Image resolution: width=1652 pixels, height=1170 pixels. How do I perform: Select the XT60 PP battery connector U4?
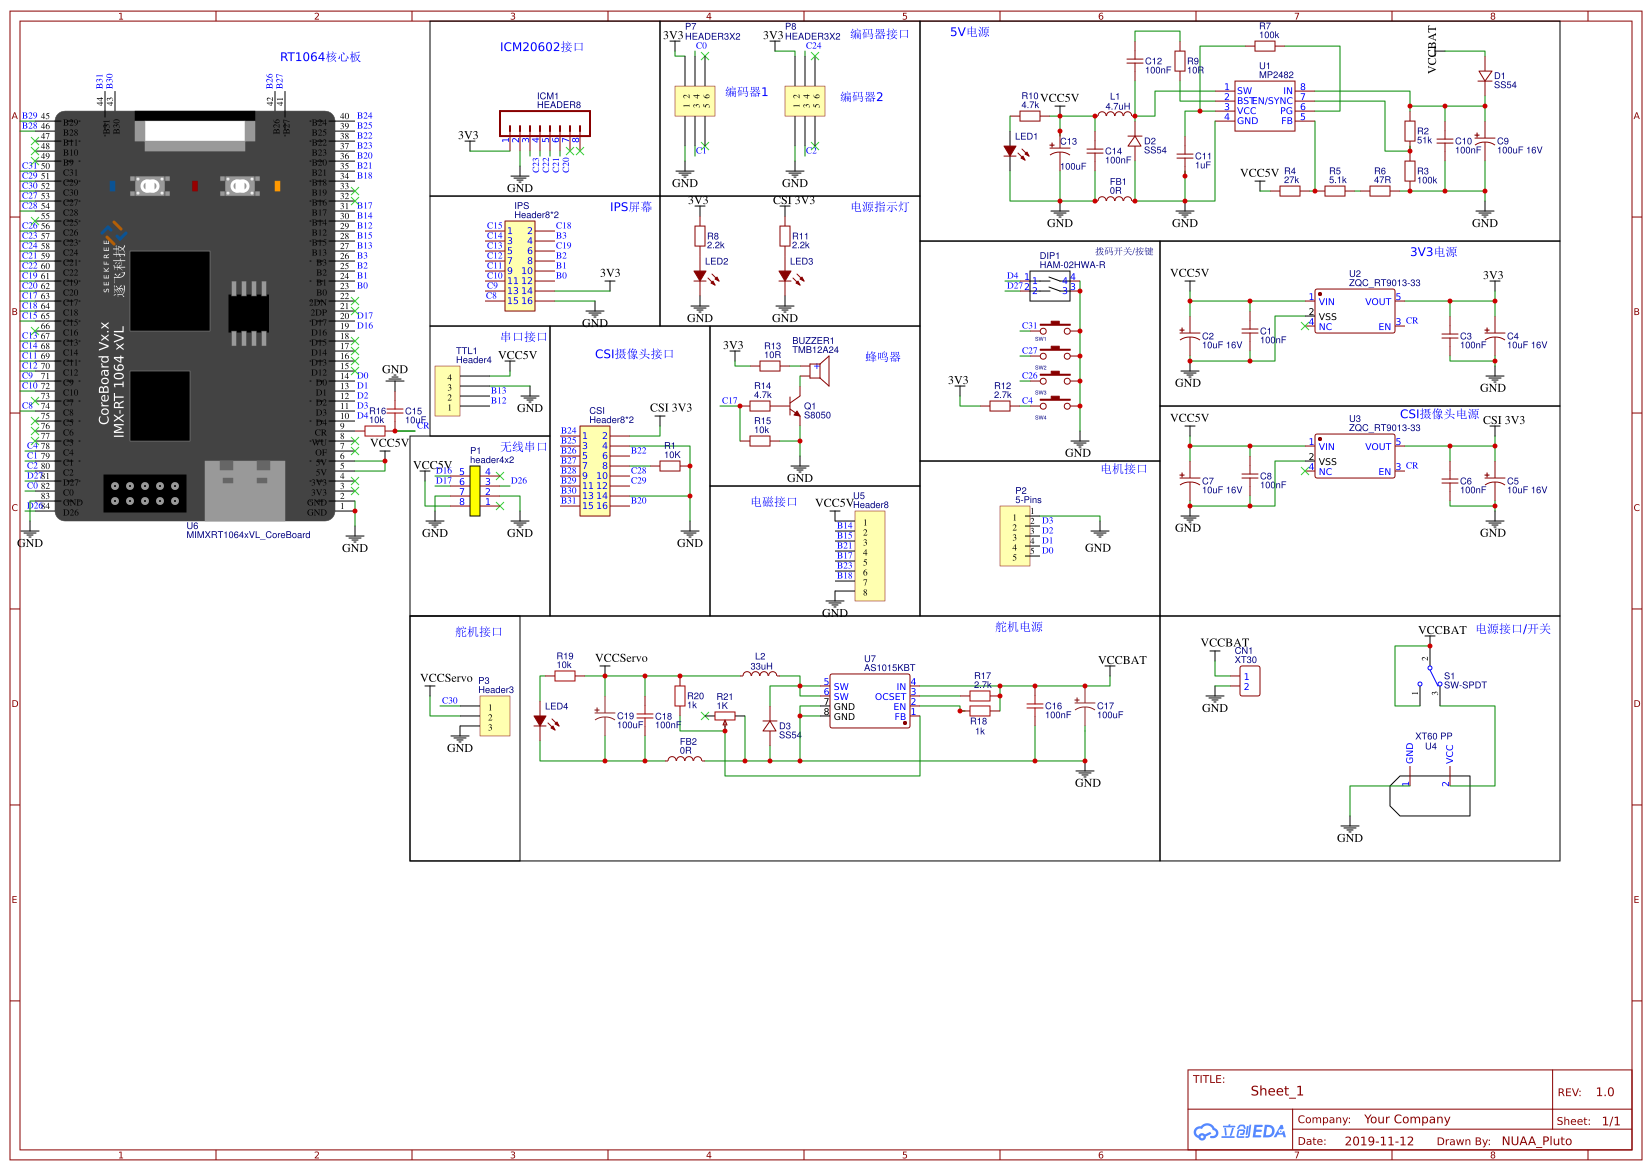[x=1430, y=795]
